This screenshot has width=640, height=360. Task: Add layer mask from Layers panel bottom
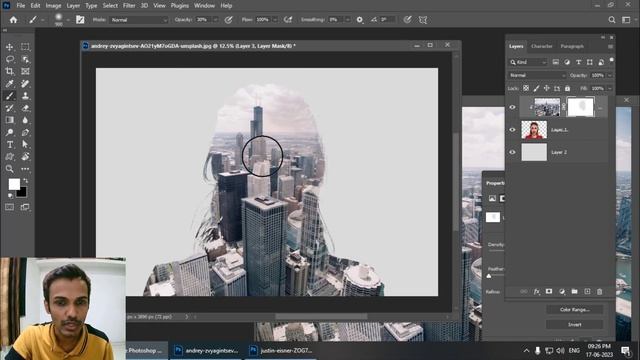tap(549, 291)
